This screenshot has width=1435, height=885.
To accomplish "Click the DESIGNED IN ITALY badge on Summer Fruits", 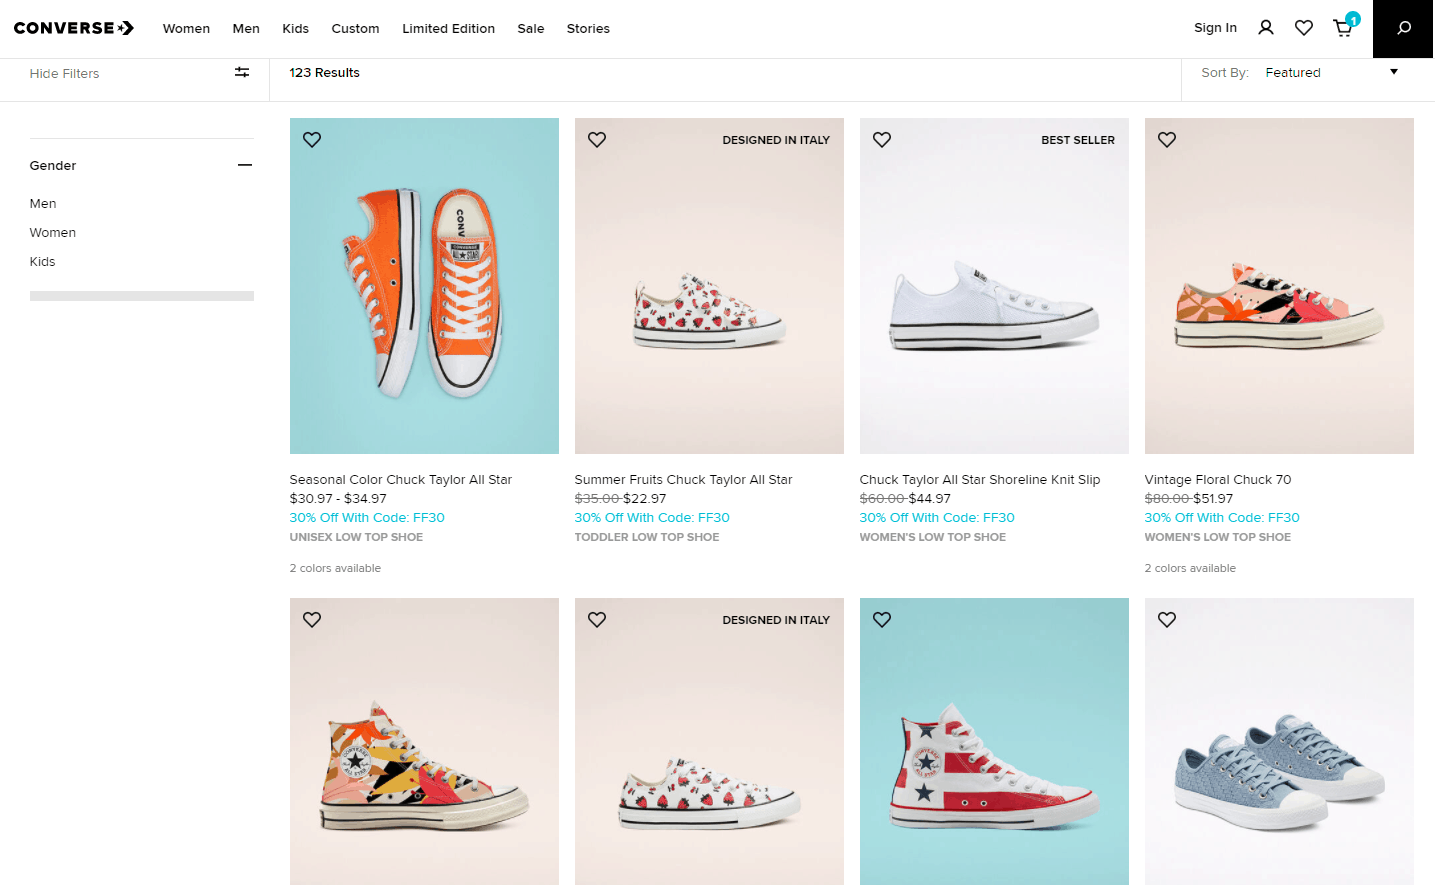I will pos(776,140).
